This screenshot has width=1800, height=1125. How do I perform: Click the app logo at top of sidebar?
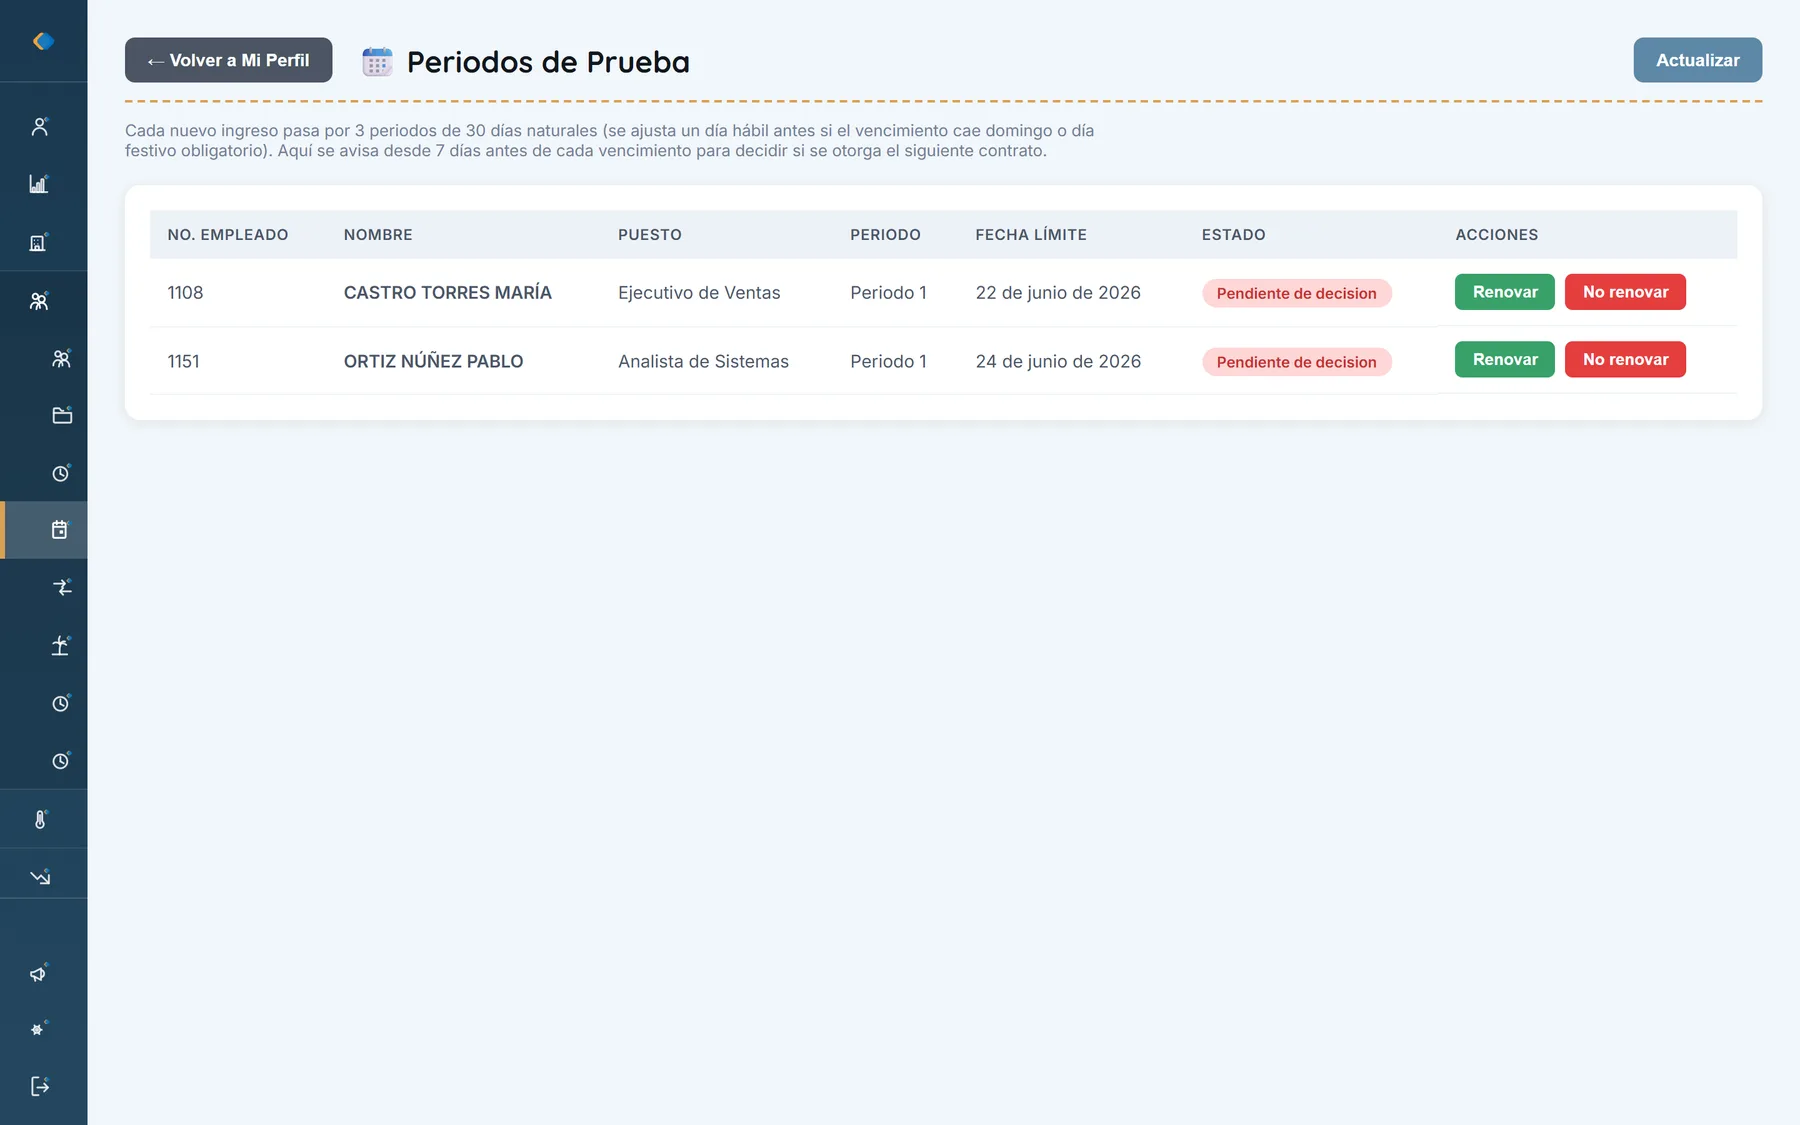click(x=43, y=41)
